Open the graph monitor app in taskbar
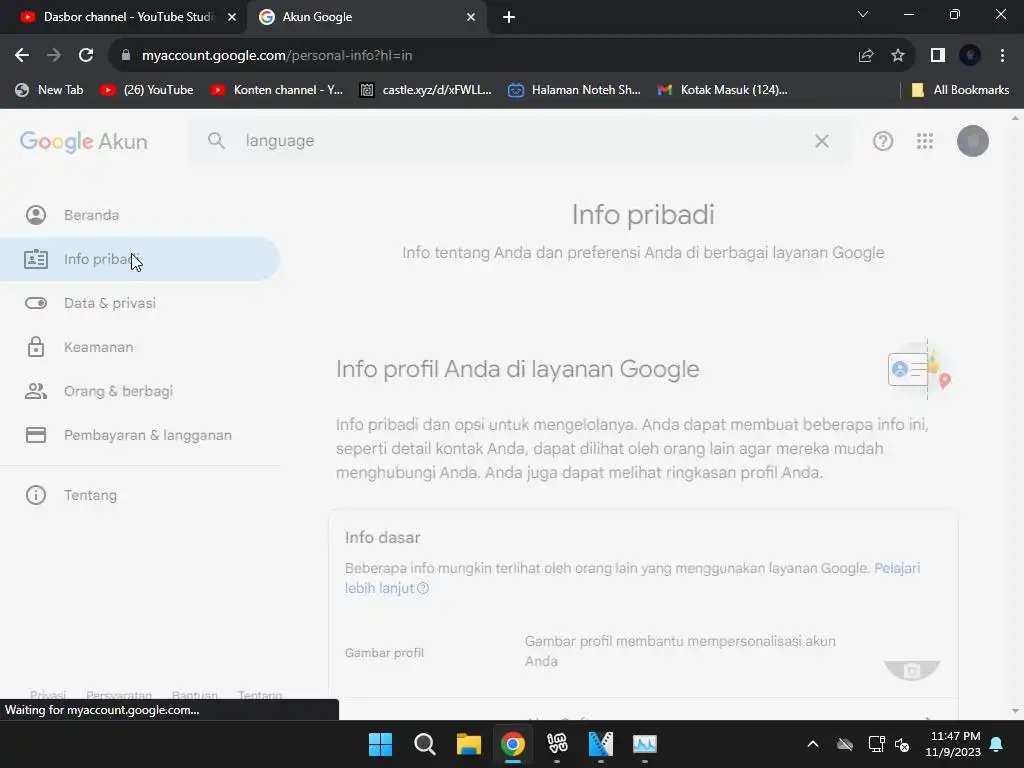Image resolution: width=1024 pixels, height=768 pixels. [x=645, y=744]
